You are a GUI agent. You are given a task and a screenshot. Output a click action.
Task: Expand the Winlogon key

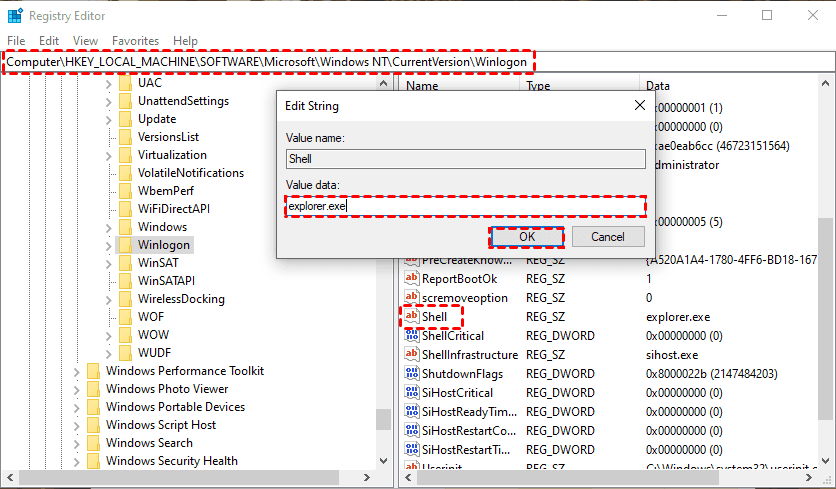point(109,246)
